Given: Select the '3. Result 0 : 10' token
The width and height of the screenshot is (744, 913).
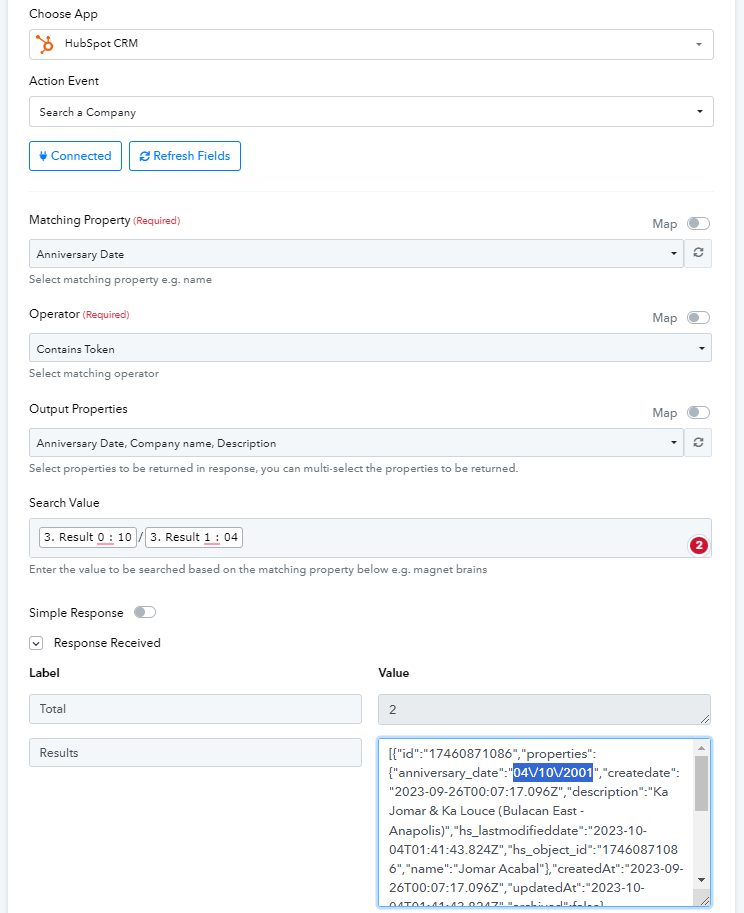Looking at the screenshot, I should [x=88, y=537].
